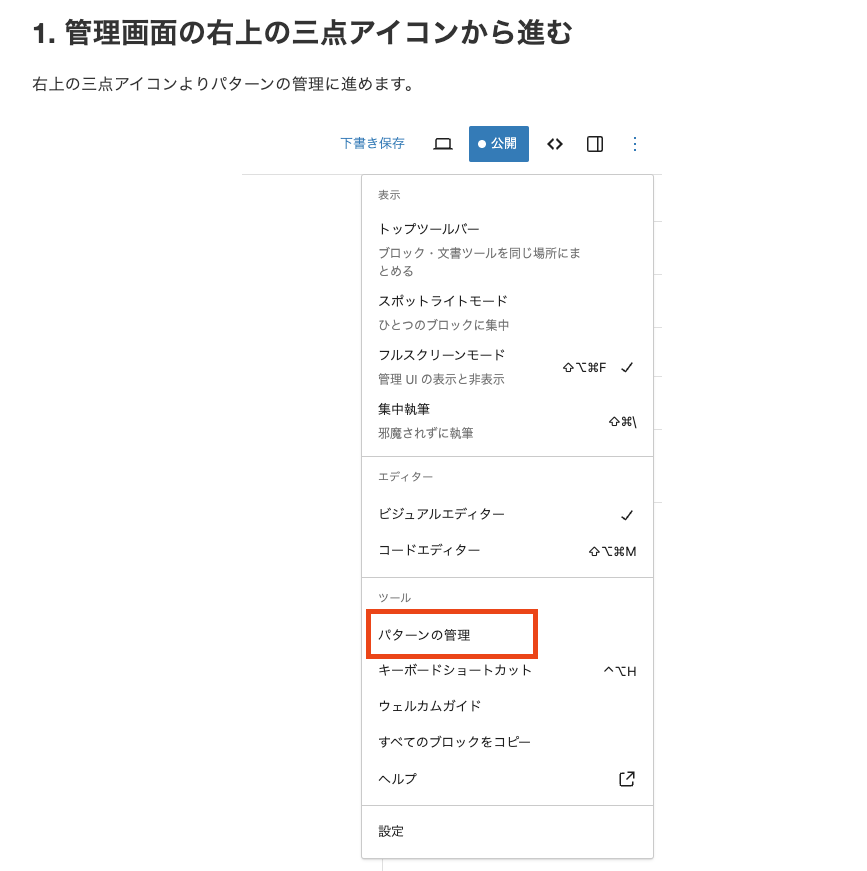Open 設定 at the menu bottom
Viewport: 867px width, 871px height.
(x=507, y=831)
